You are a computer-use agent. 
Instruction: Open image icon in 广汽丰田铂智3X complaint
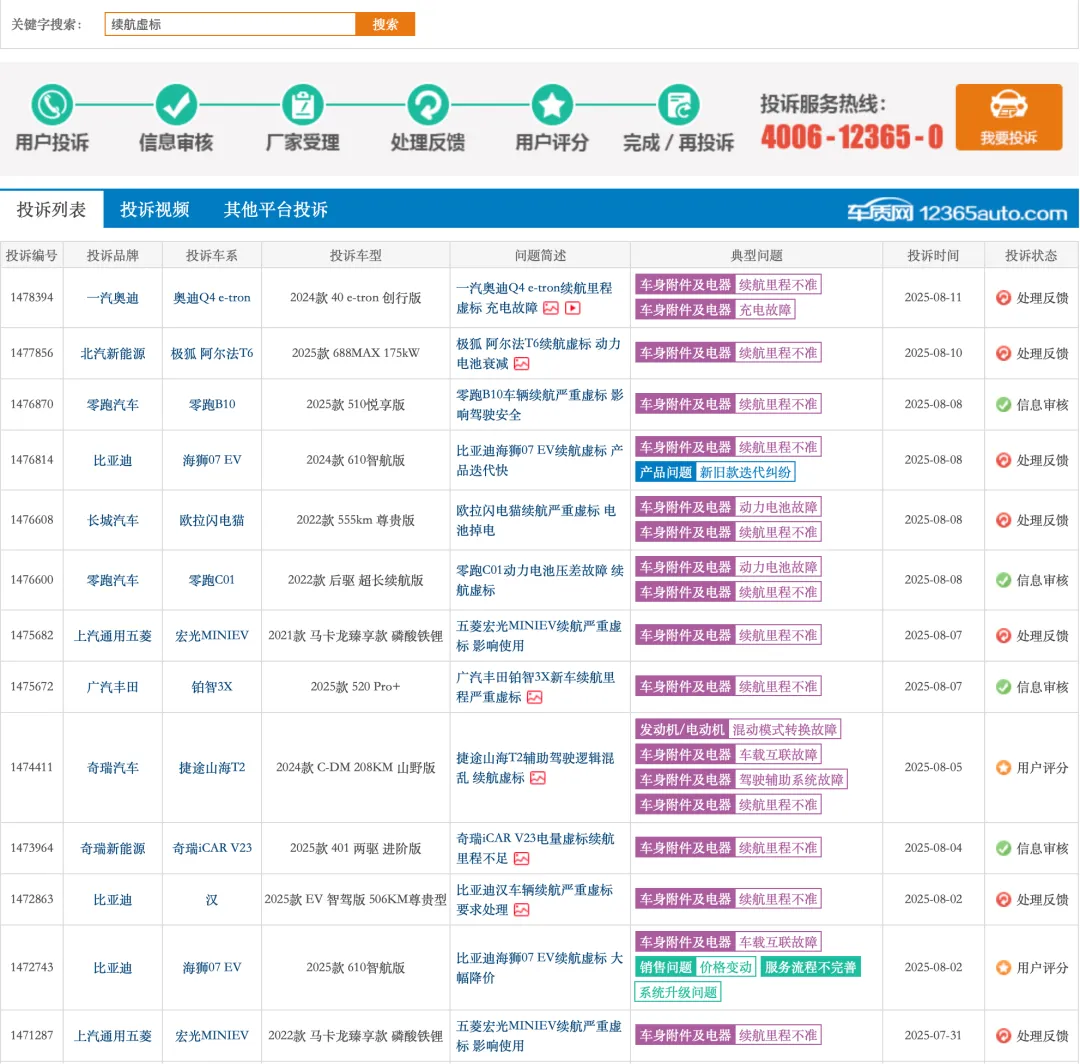coord(535,697)
